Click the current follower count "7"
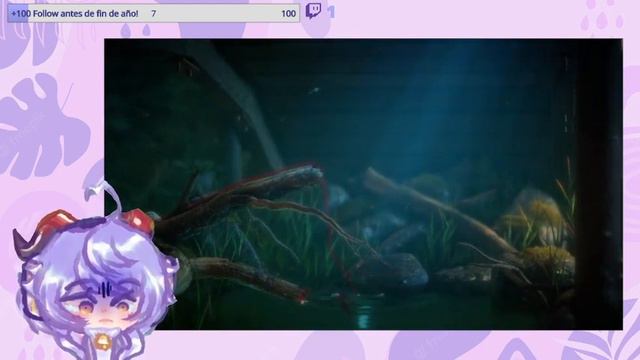640x360 pixels. tap(153, 13)
